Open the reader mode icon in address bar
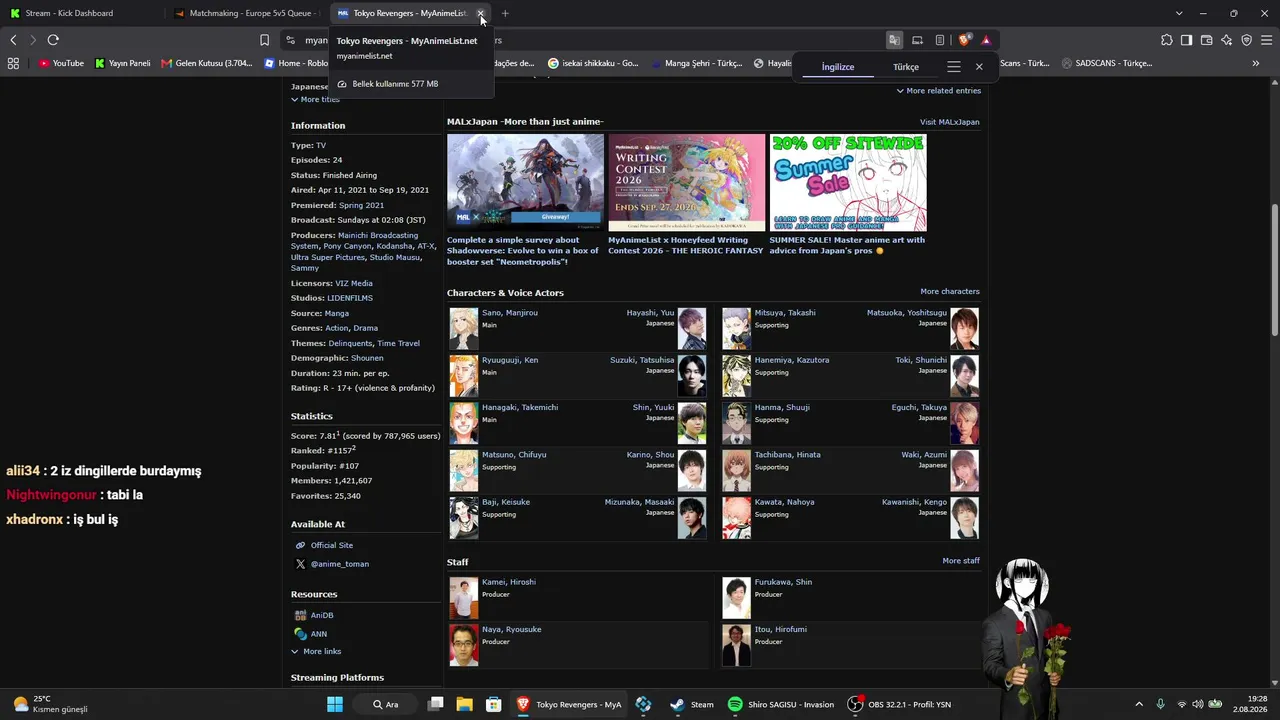Viewport: 1280px width, 720px height. pyautogui.click(x=940, y=40)
